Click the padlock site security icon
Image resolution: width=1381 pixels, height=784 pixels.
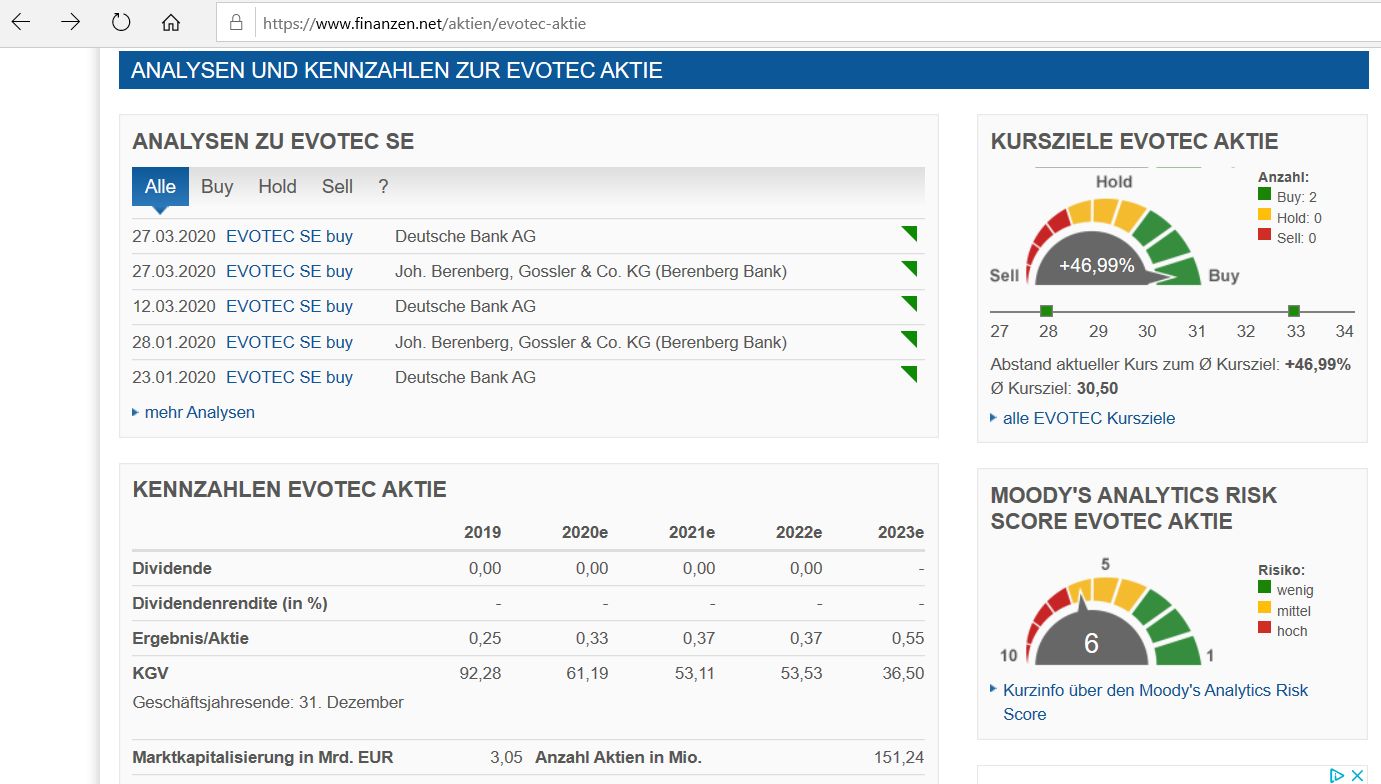[x=237, y=22]
